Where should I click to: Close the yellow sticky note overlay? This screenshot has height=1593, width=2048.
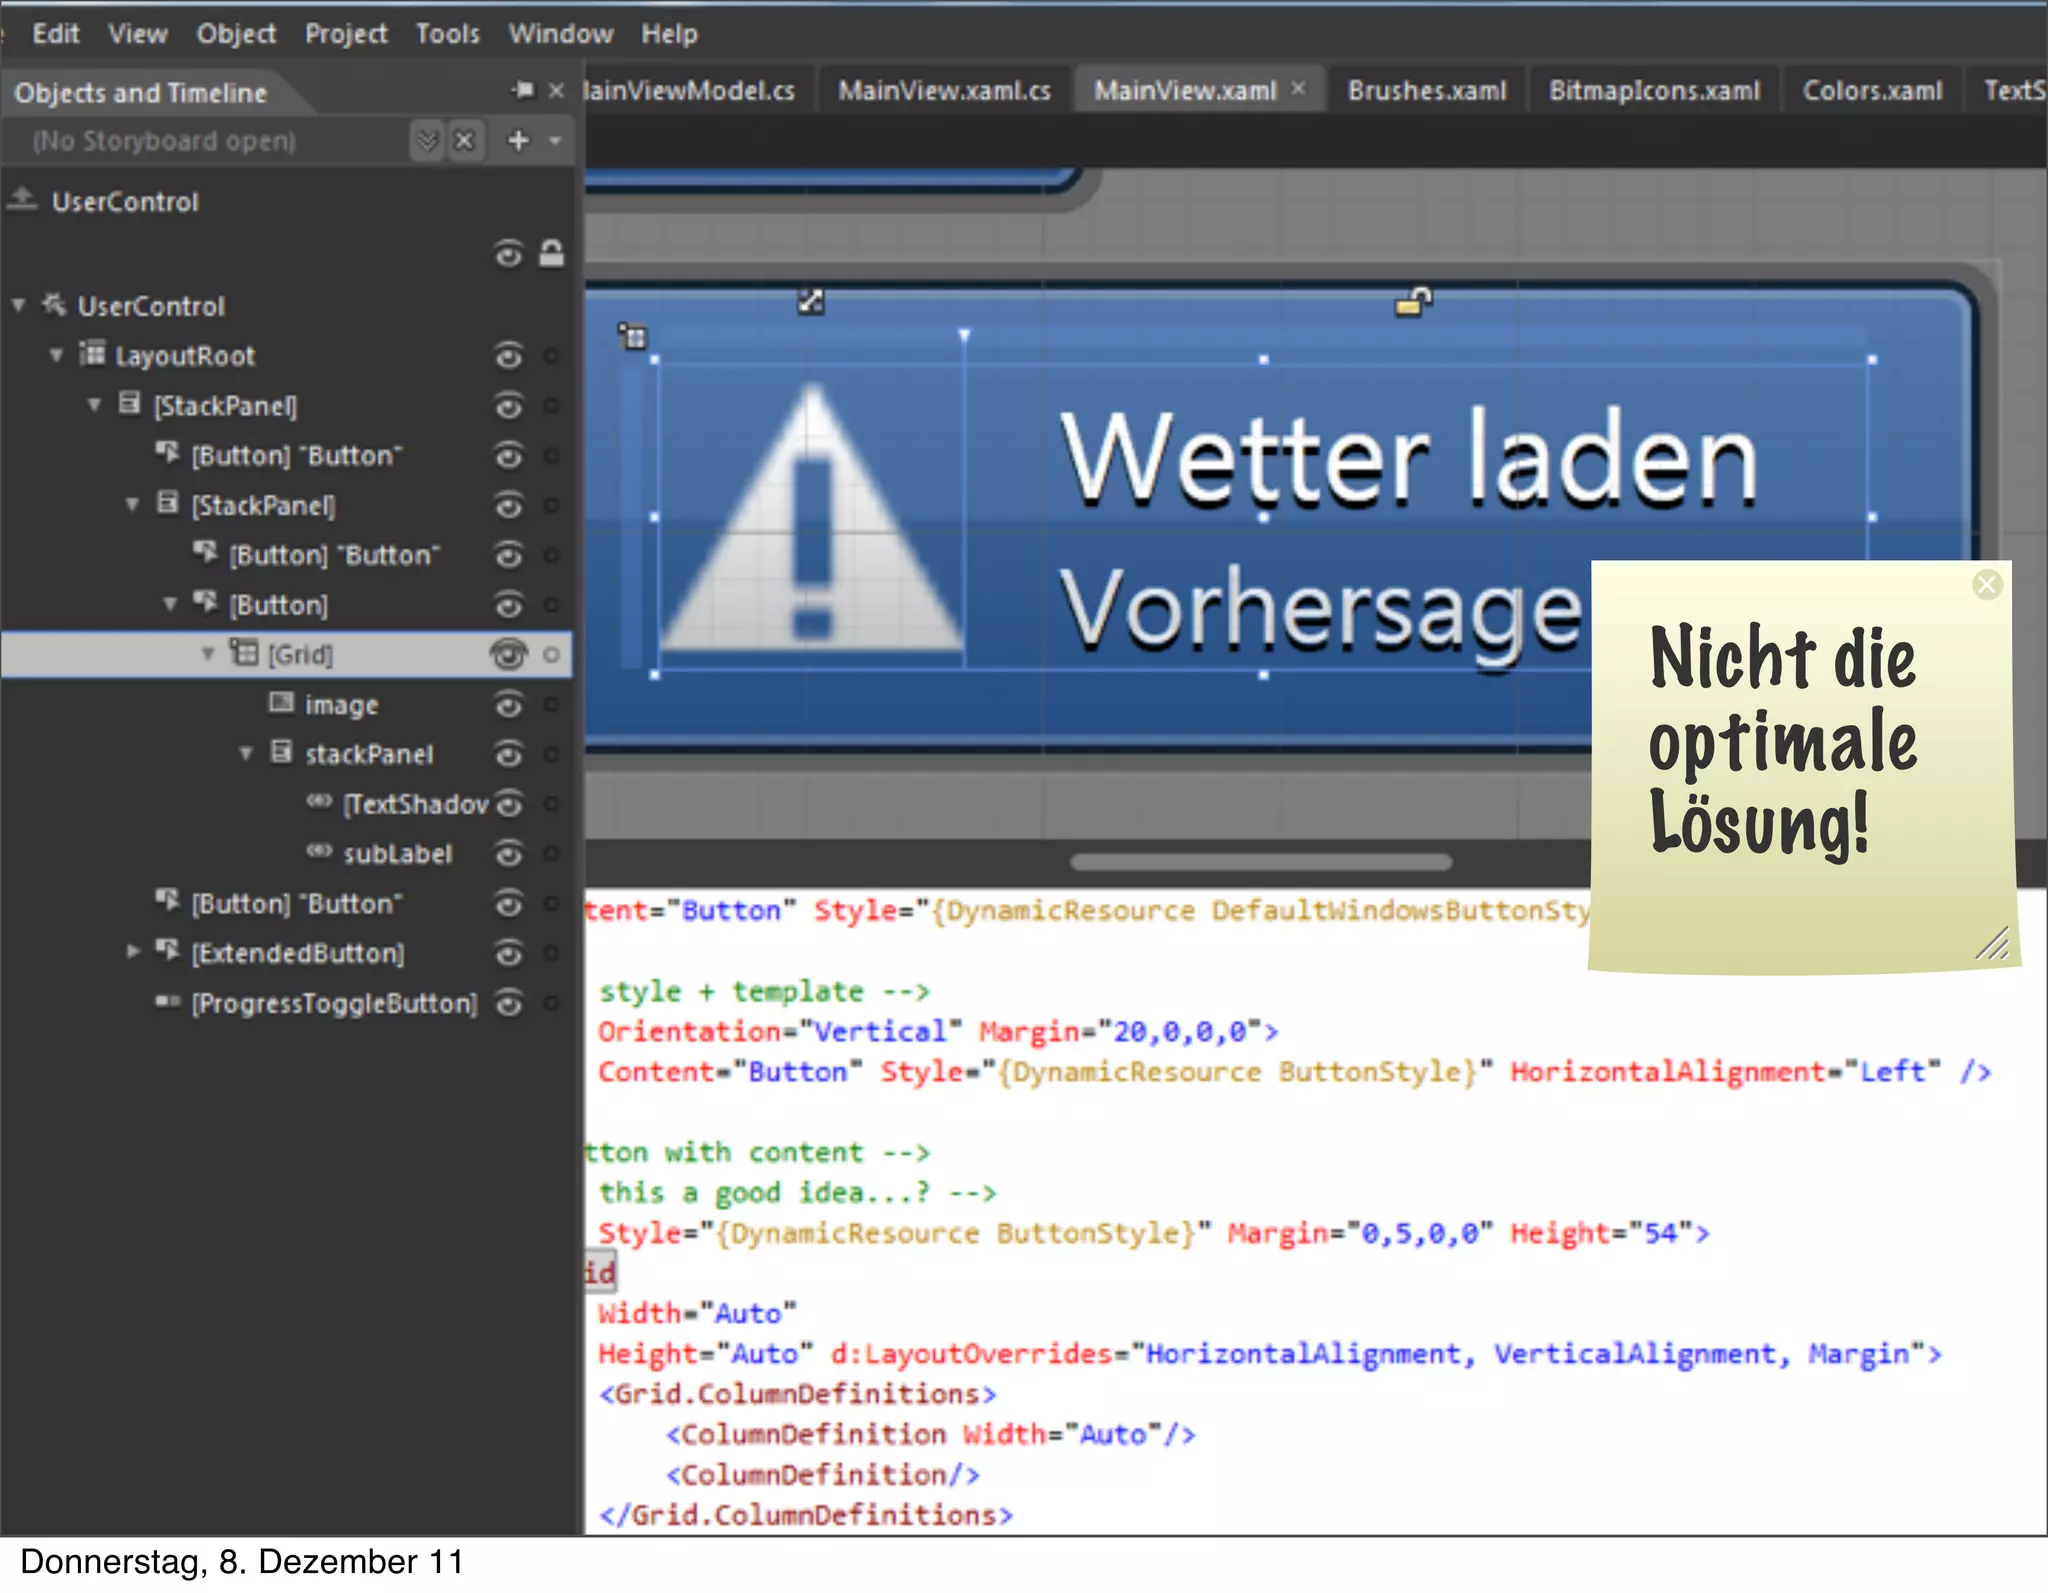point(1986,585)
